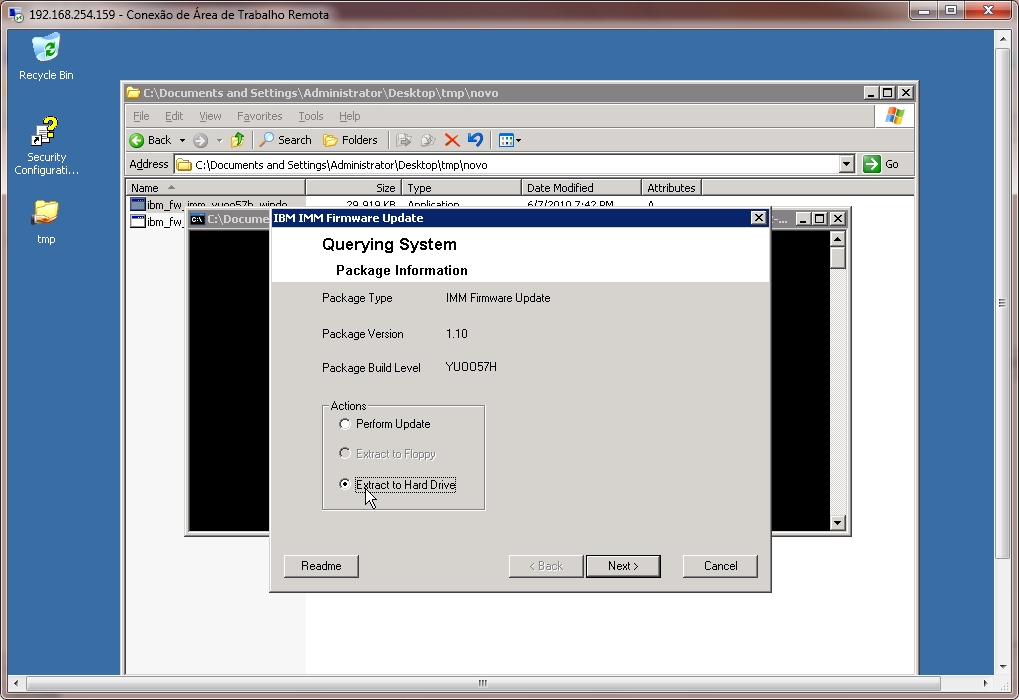Click the Up one level folder icon
Viewport: 1019px width, 700px height.
(x=237, y=140)
